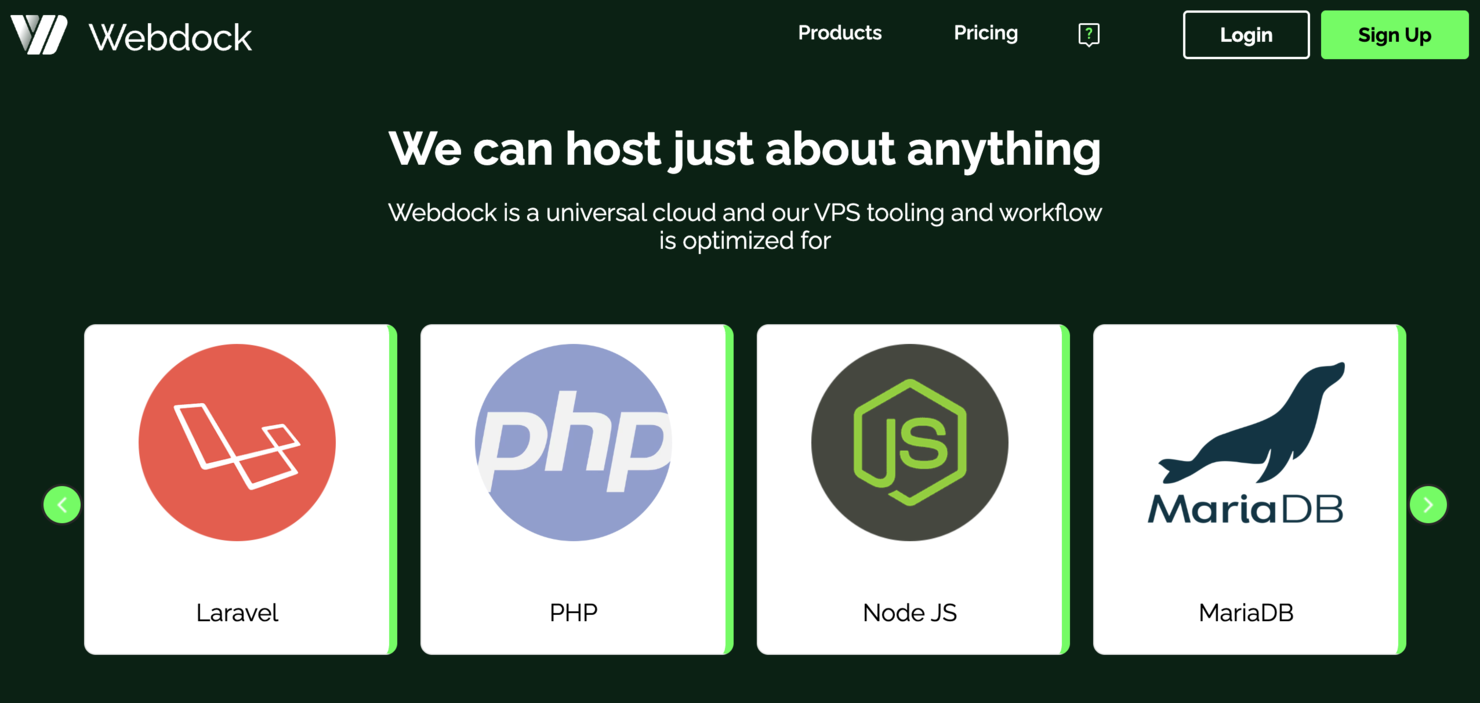Click the MariaDB card

point(1246,488)
